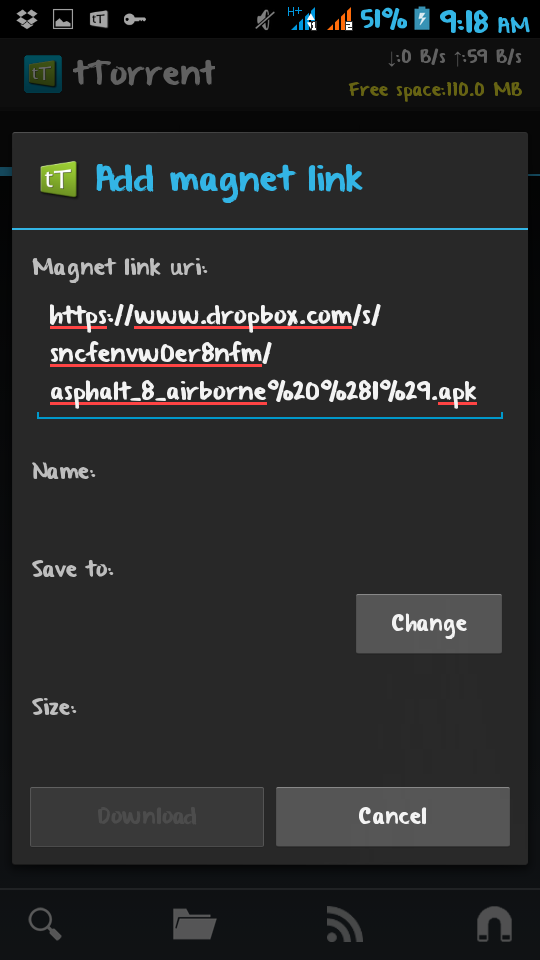
Task: Click the greyed Download button
Action: pyautogui.click(x=147, y=816)
